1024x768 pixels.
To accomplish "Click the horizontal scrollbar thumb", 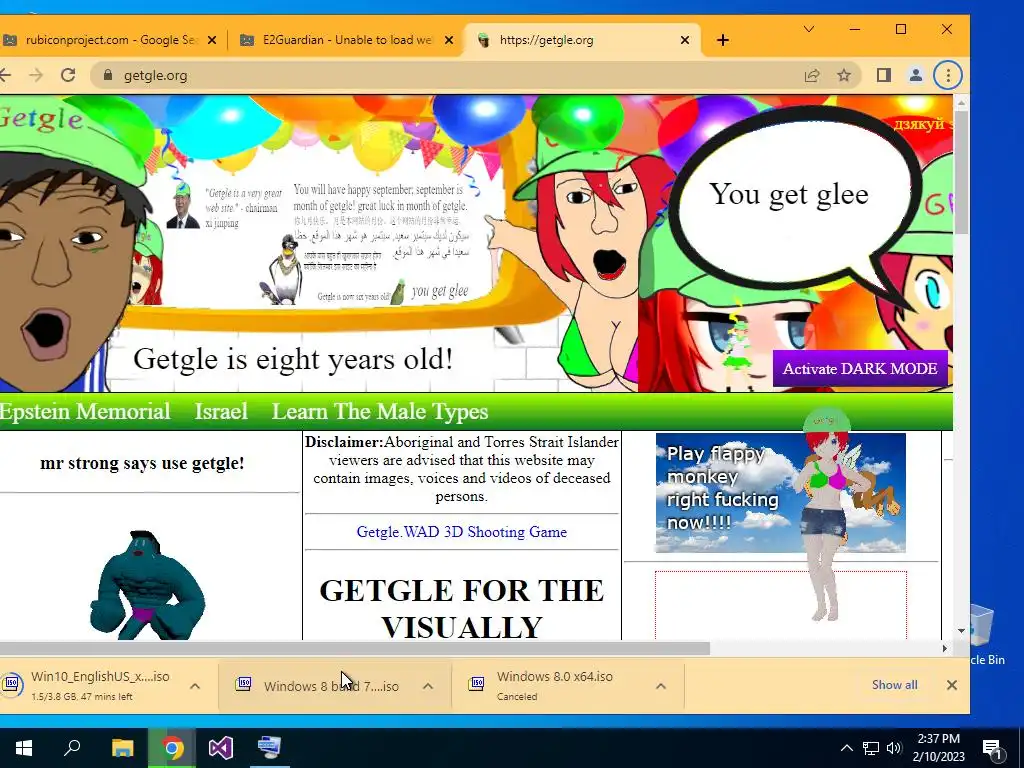I will 355,648.
